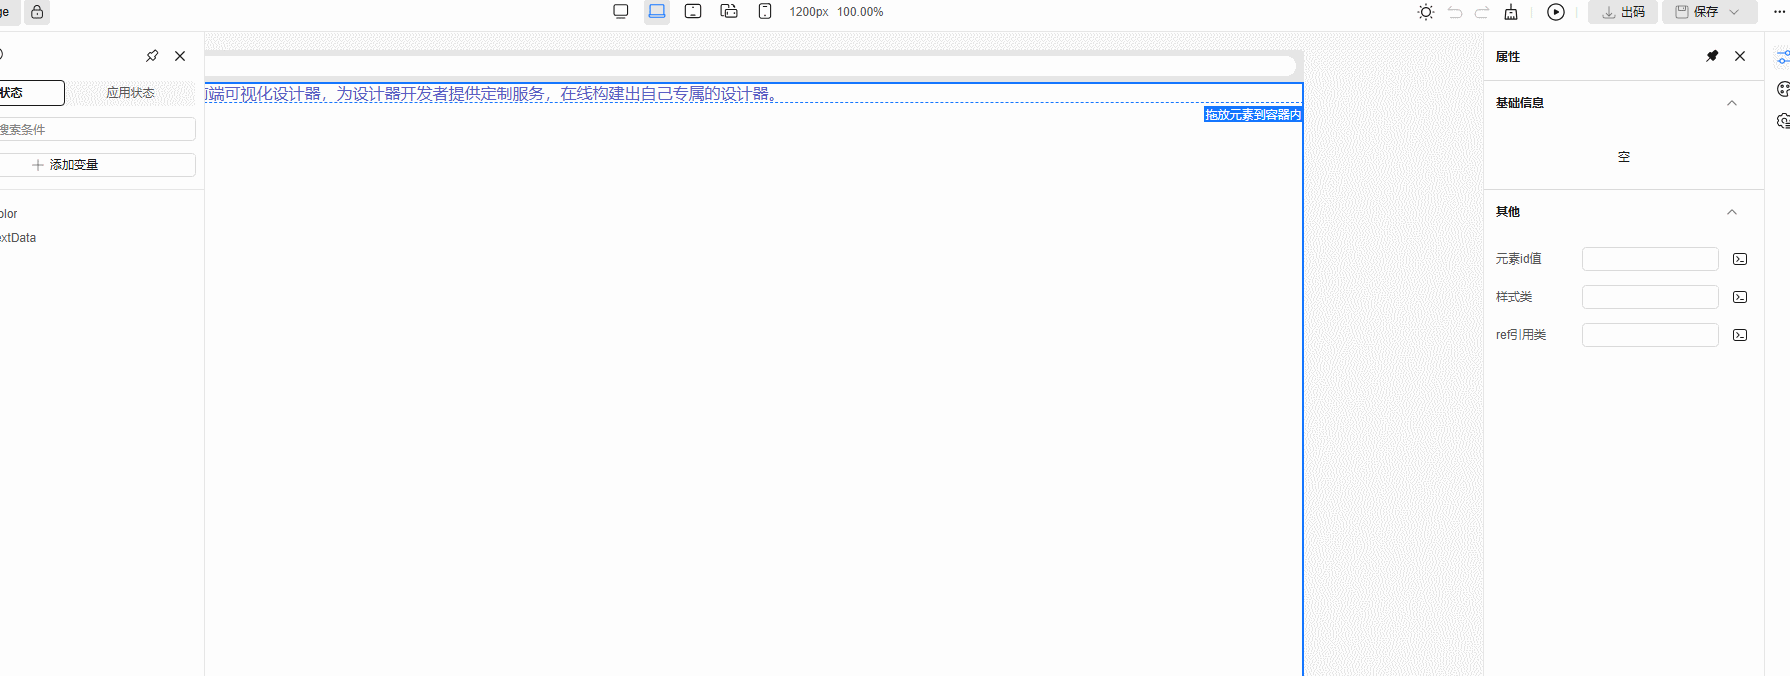The image size is (1790, 676).
Task: Pin the left state panel
Action: coord(152,56)
